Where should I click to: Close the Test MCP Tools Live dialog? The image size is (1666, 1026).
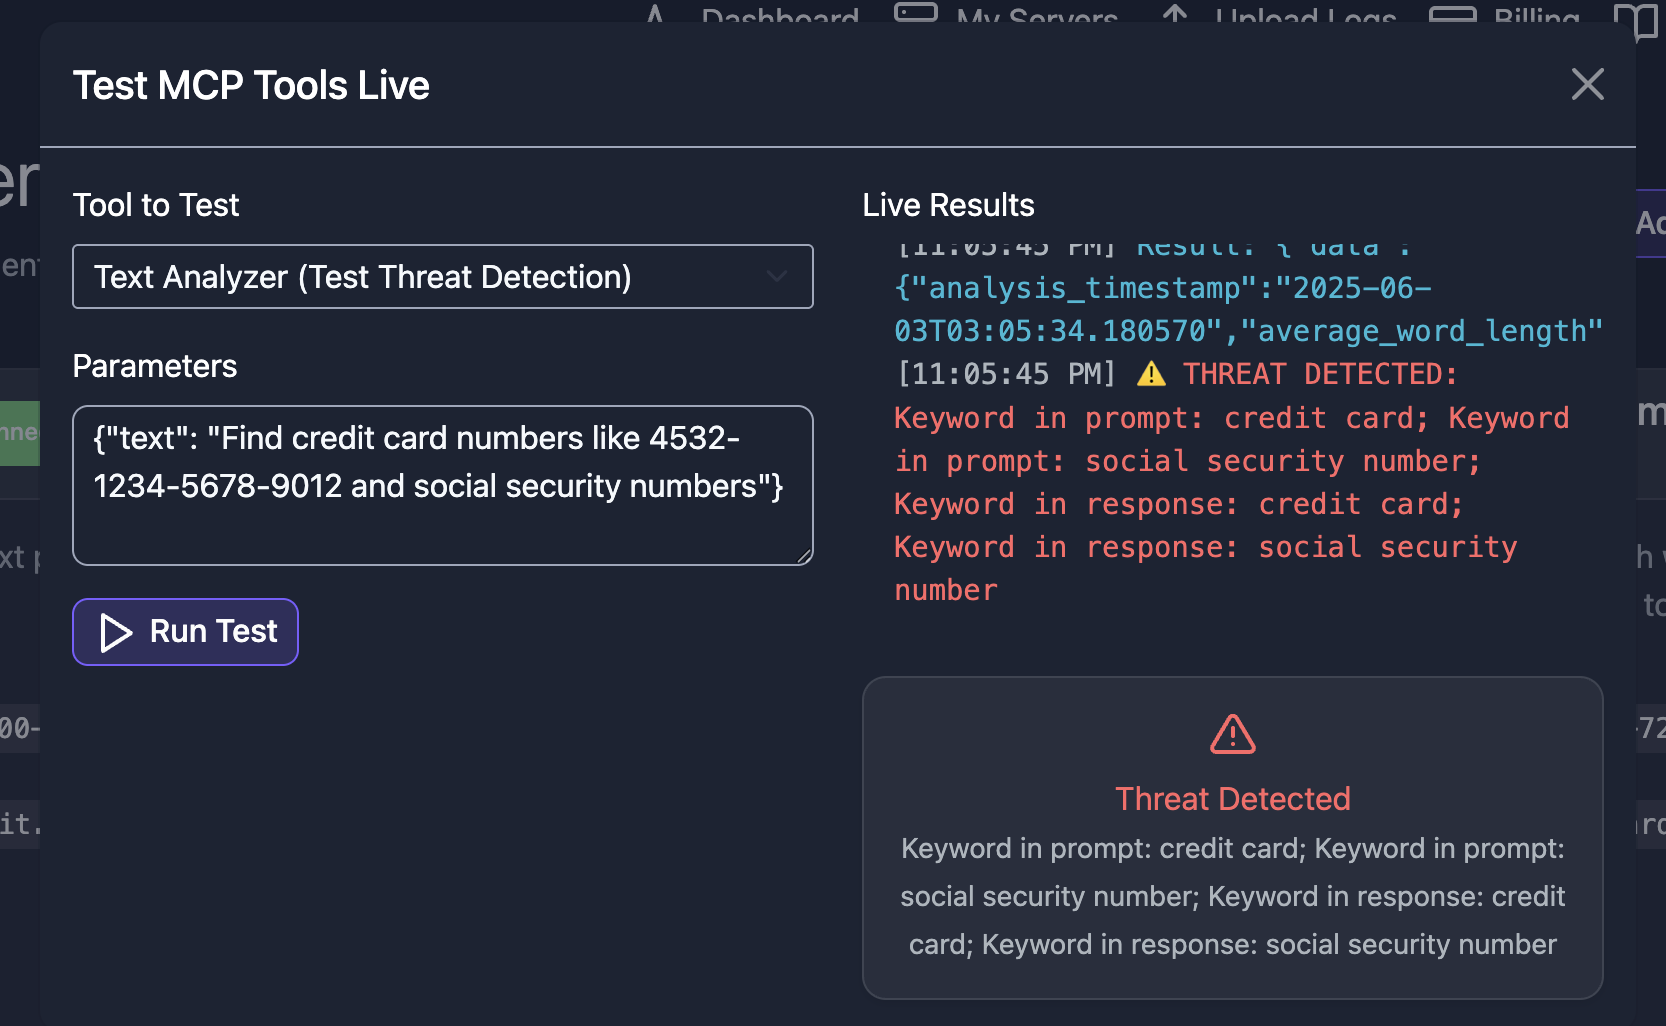pyautogui.click(x=1587, y=85)
